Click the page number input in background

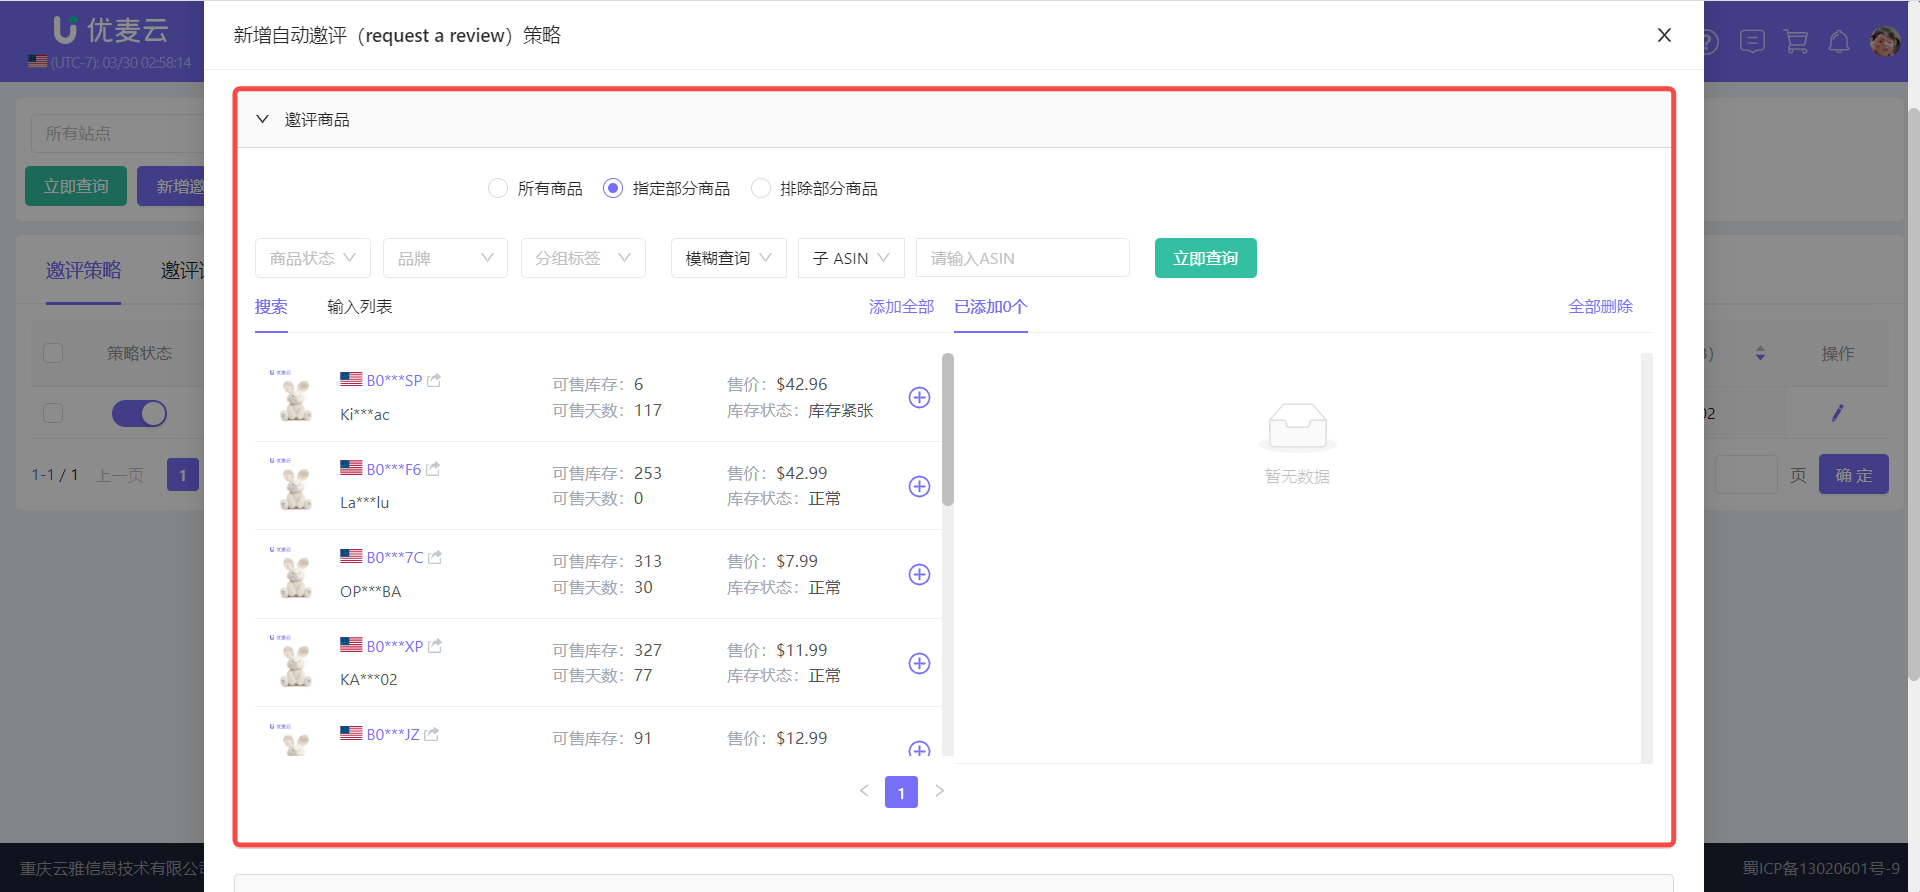pos(1746,475)
